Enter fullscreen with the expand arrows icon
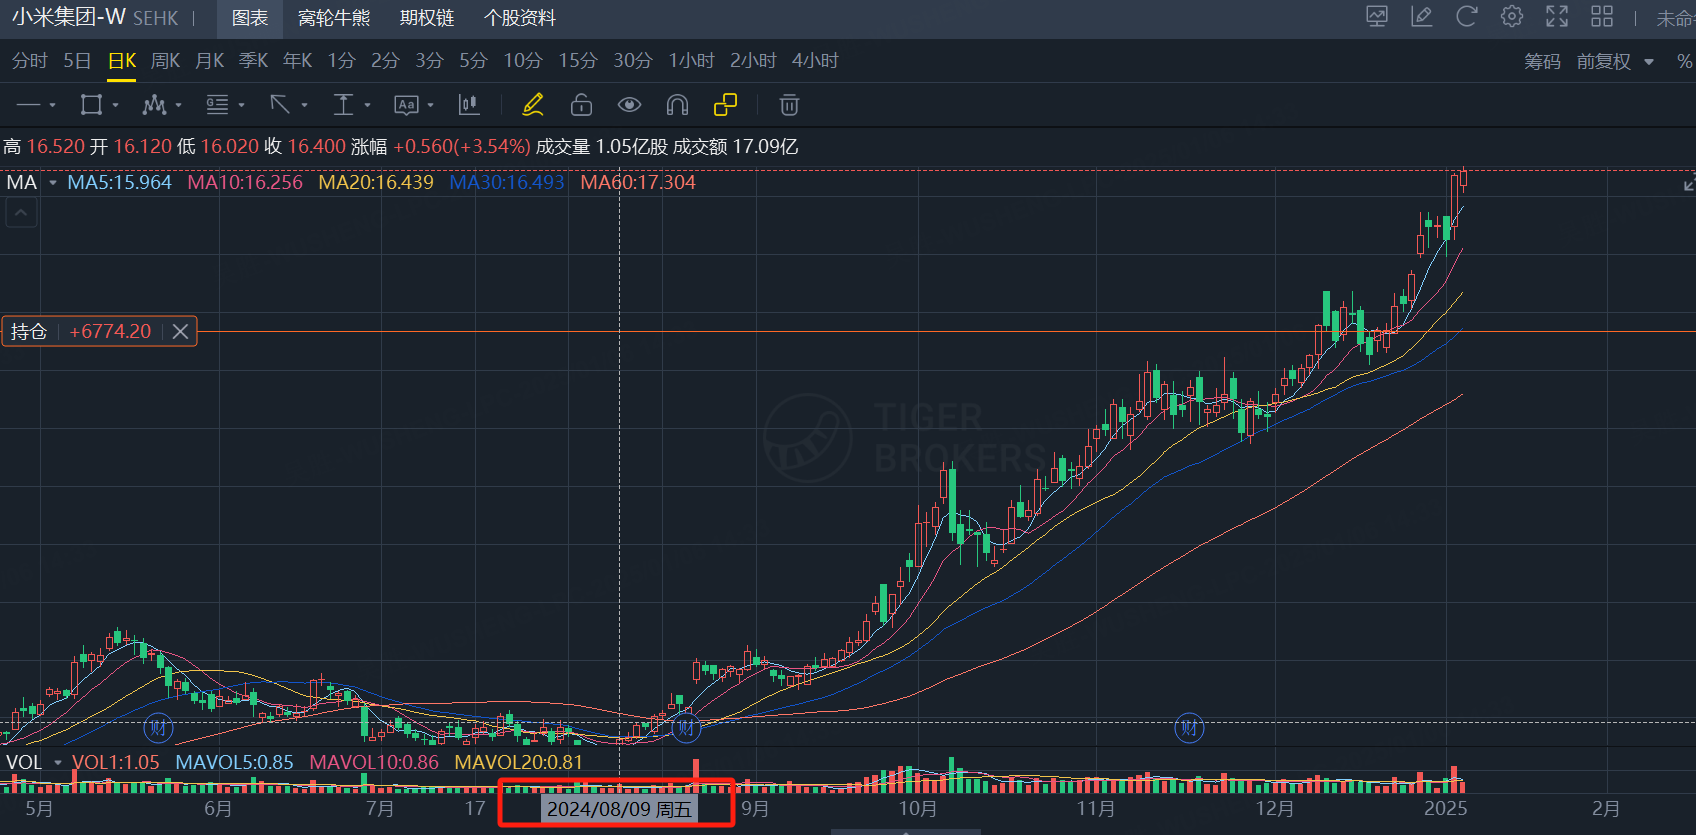The width and height of the screenshot is (1696, 835). [x=1557, y=17]
